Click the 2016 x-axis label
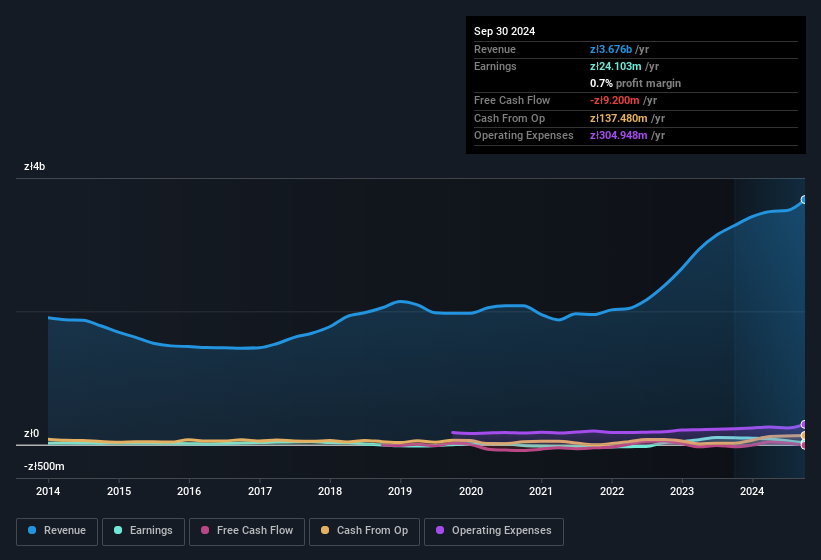 (x=189, y=491)
